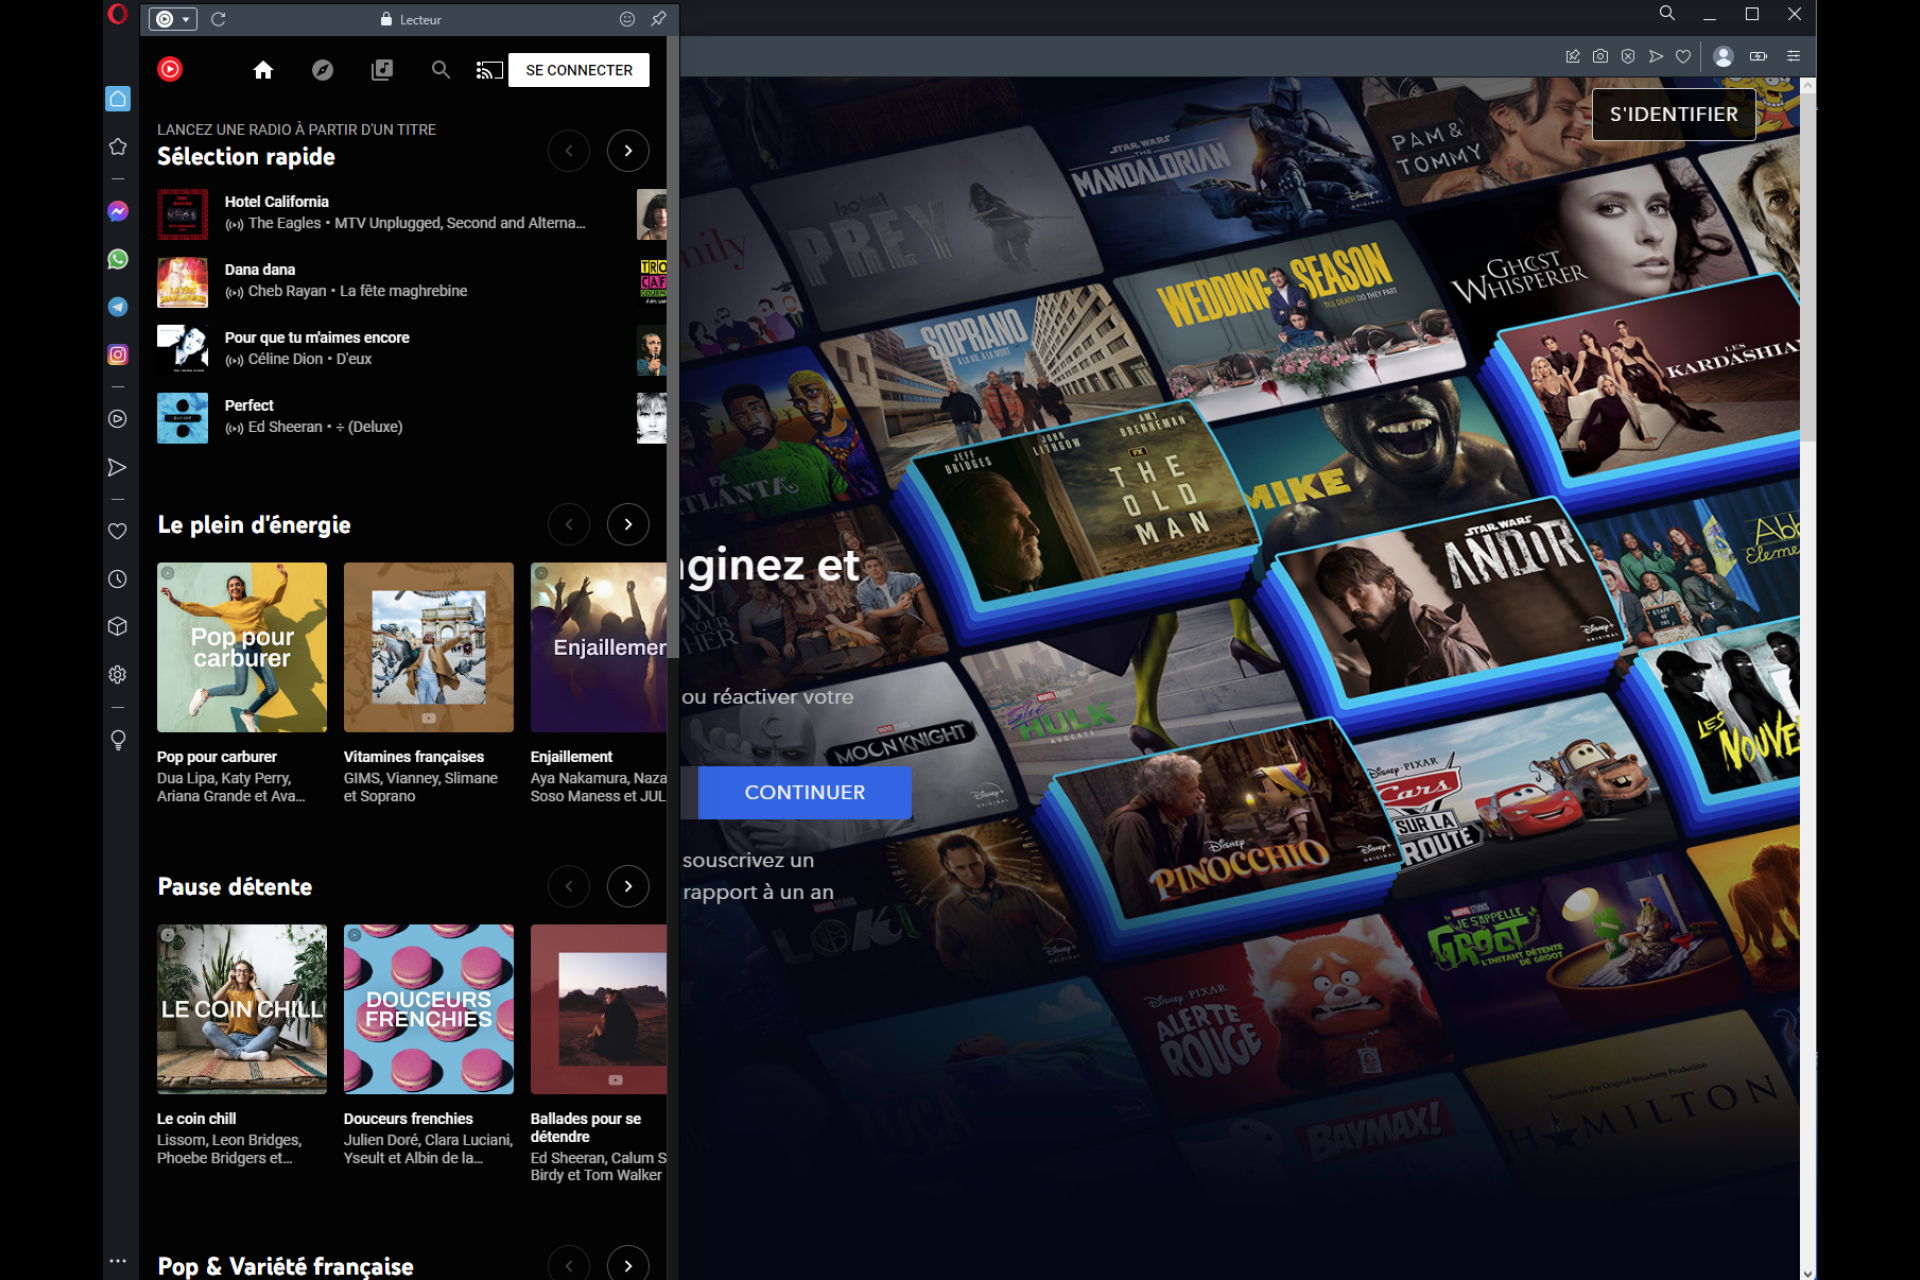The width and height of the screenshot is (1920, 1280).
Task: Click the CONTINUER button on Disney+
Action: tap(805, 792)
